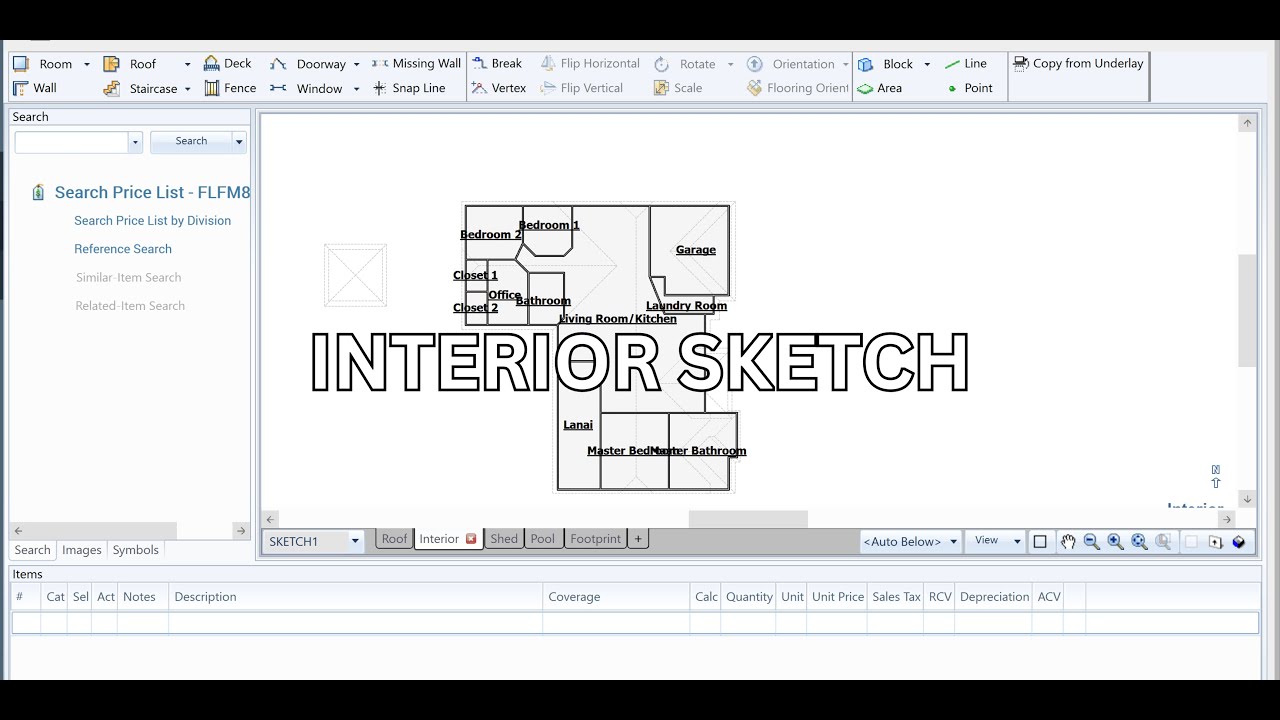This screenshot has width=1280, height=720.
Task: Click the Search button
Action: tap(191, 141)
